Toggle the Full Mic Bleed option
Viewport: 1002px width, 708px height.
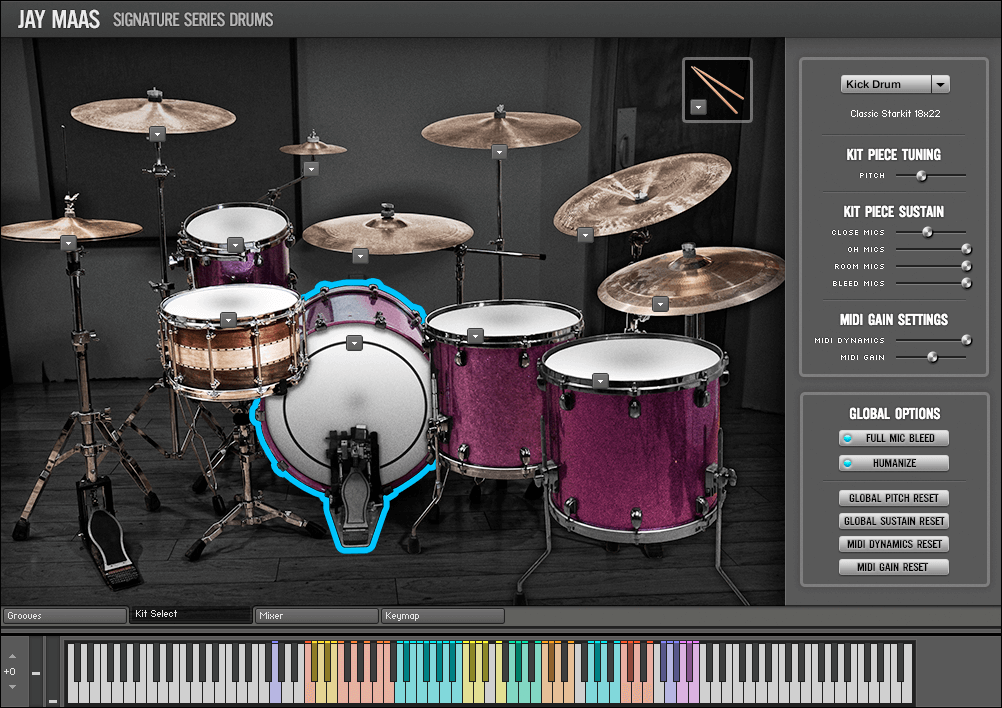click(893, 438)
